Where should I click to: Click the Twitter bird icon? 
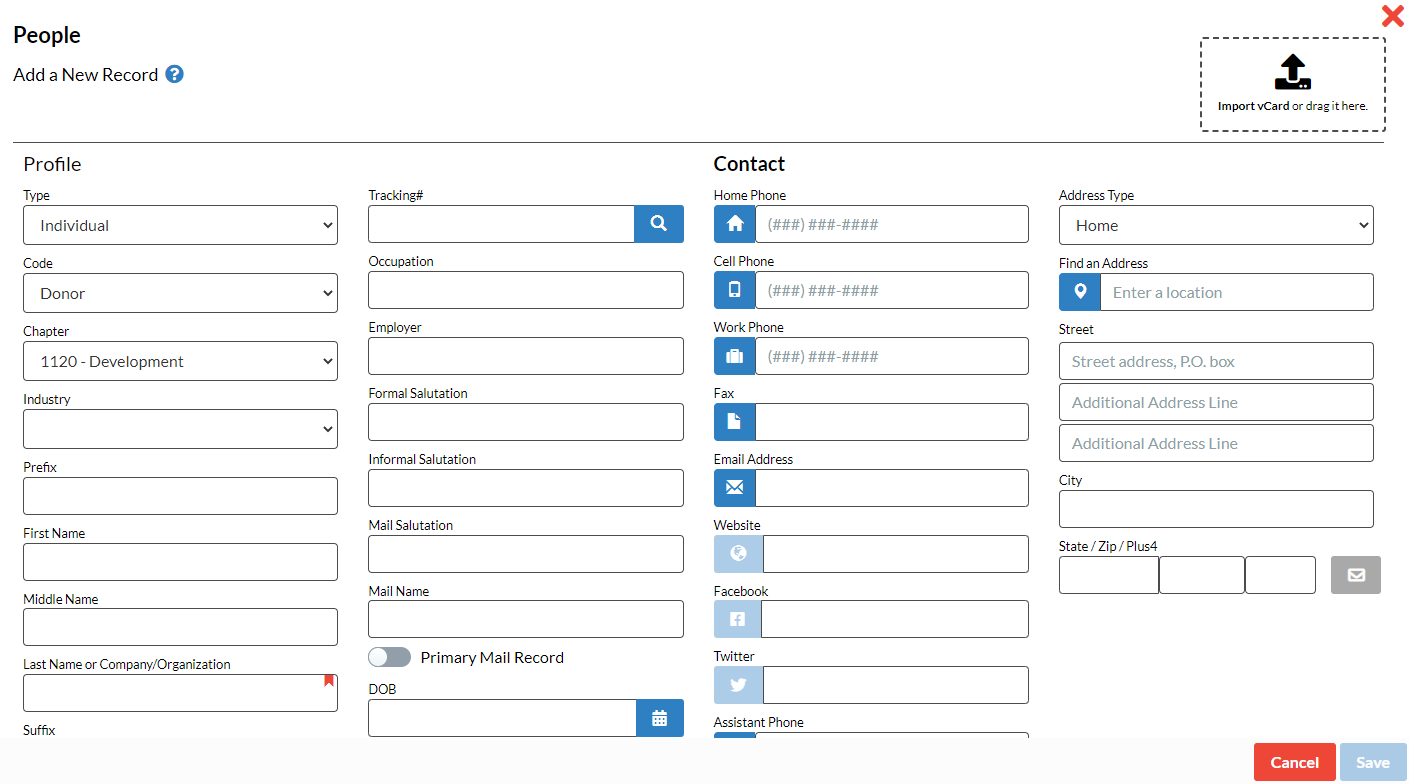[x=739, y=685]
